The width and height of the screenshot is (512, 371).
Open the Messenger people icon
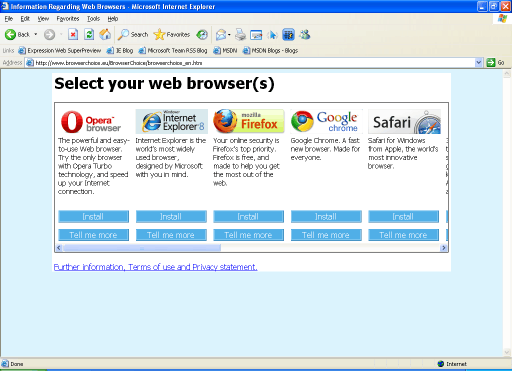pyautogui.click(x=304, y=34)
